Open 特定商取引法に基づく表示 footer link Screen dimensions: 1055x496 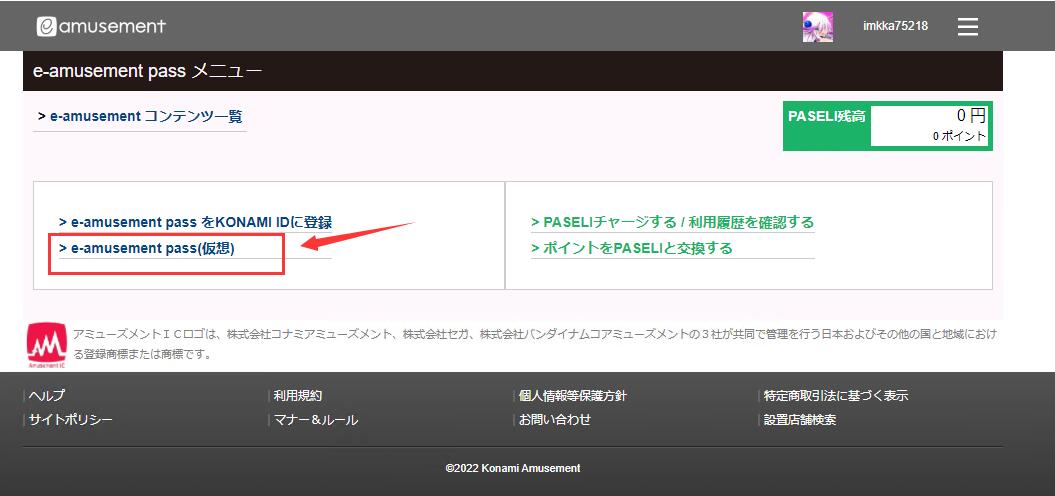point(835,396)
